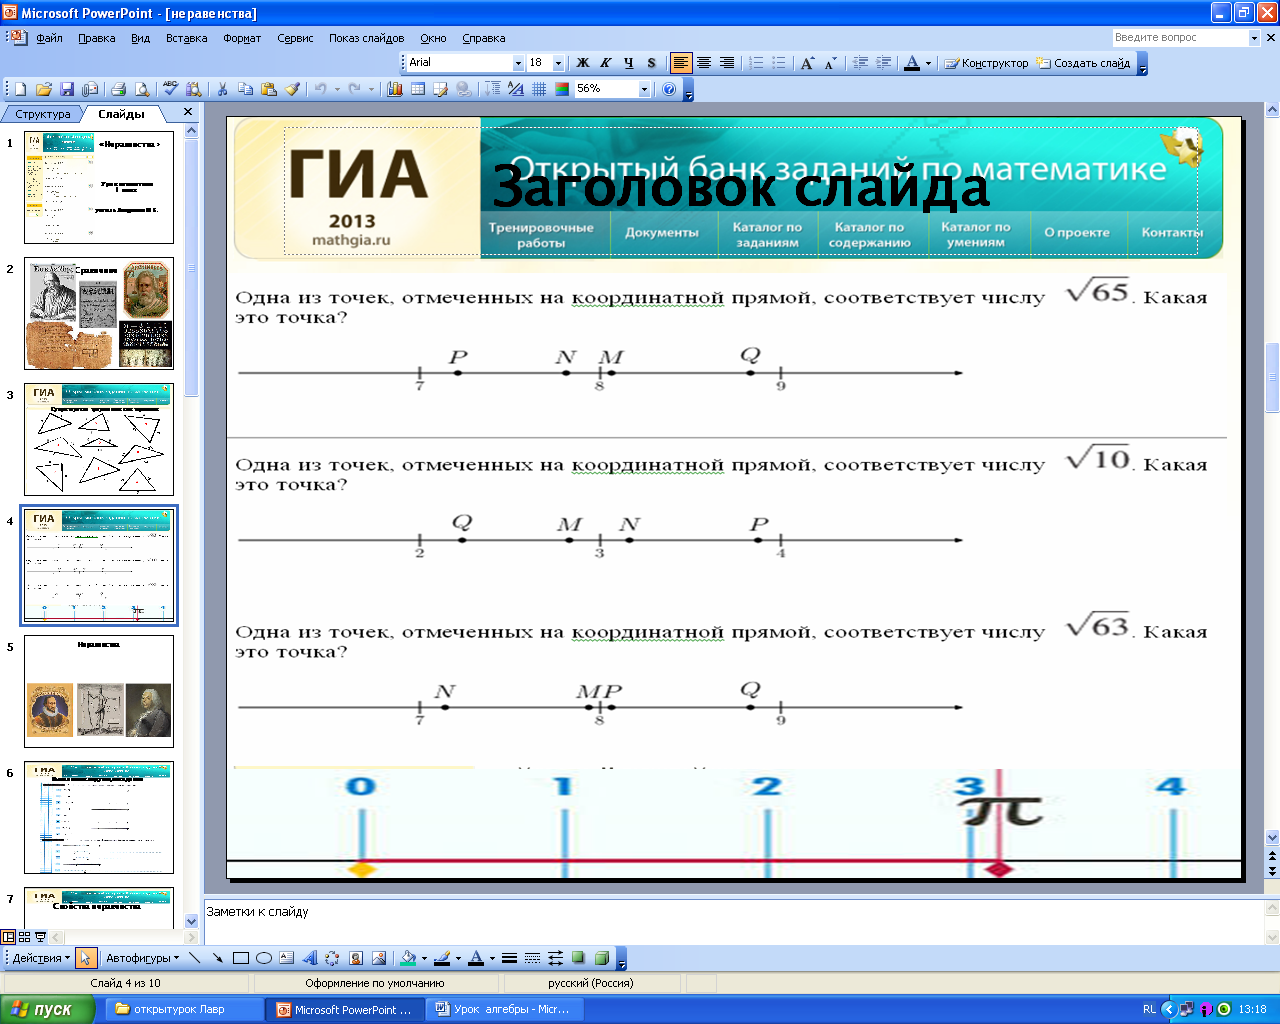Viewport: 1280px width, 1024px height.
Task: Cut selection with the scissors icon
Action: pyautogui.click(x=222, y=89)
